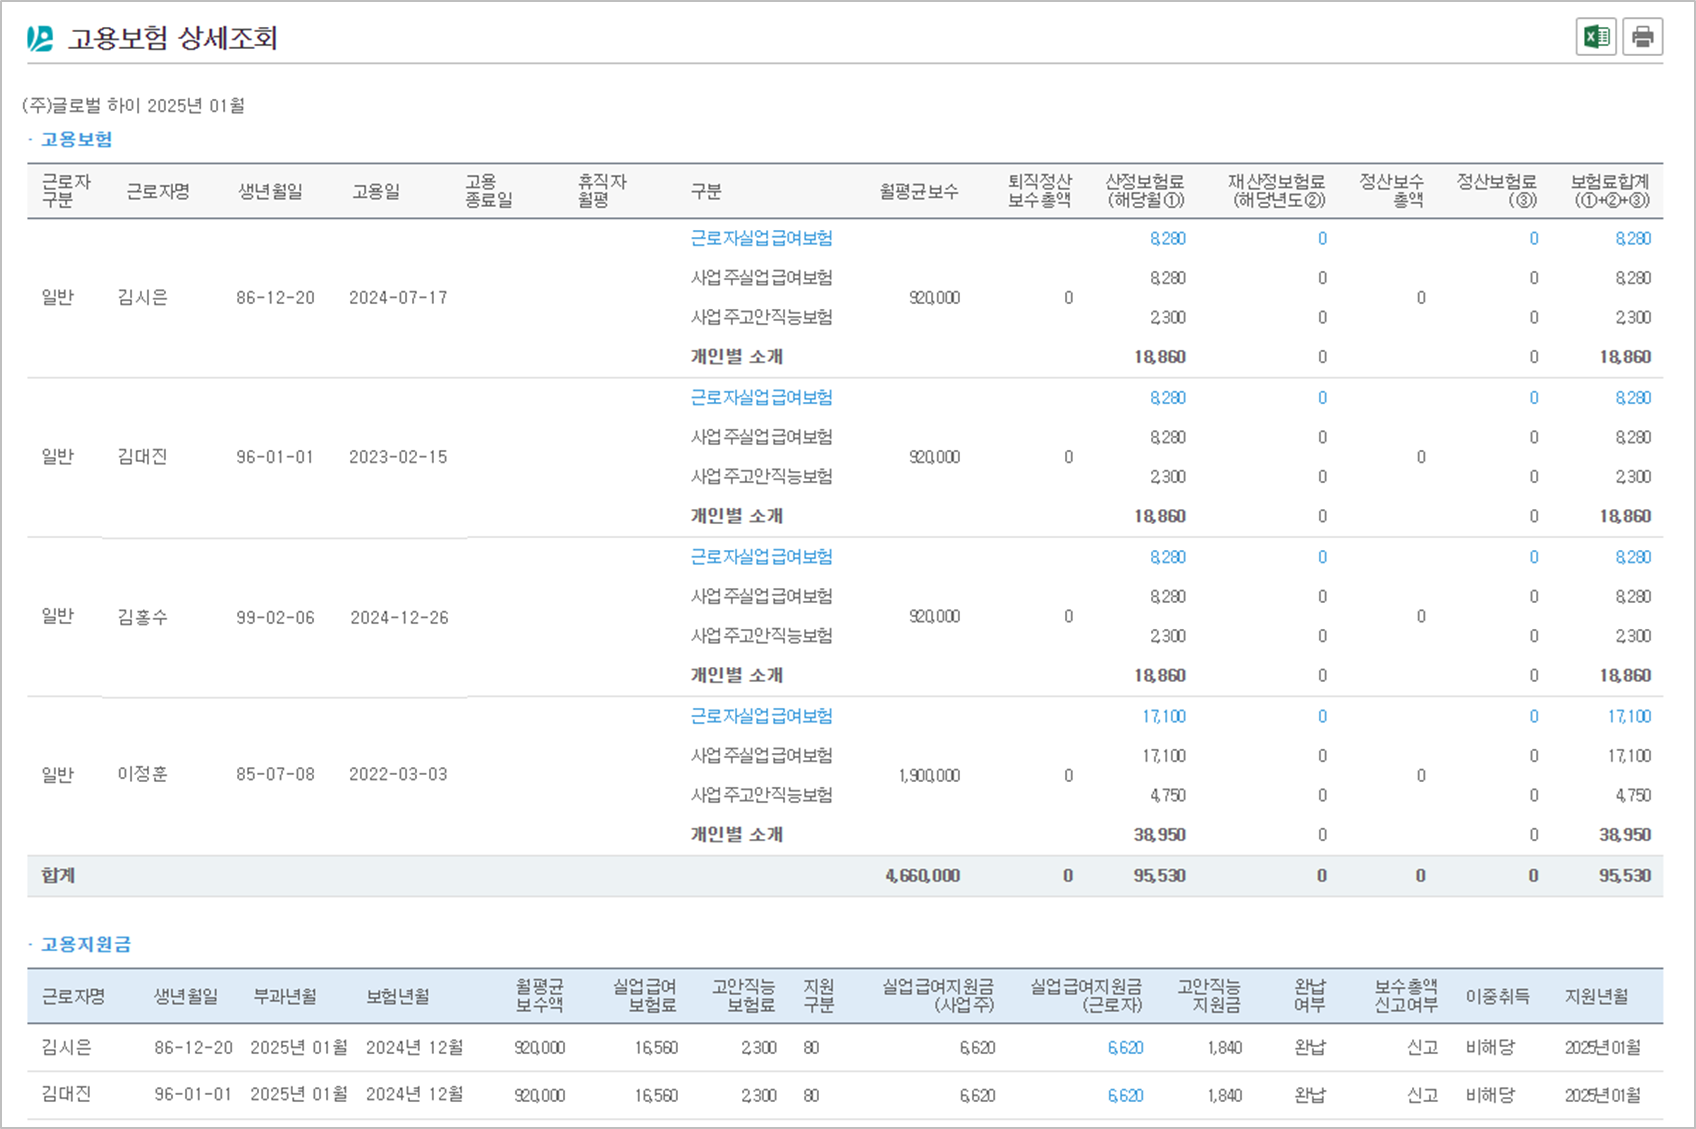Click the 퇴직정산 보수총액 column header
This screenshot has height=1129, width=1696.
(x=1040, y=191)
